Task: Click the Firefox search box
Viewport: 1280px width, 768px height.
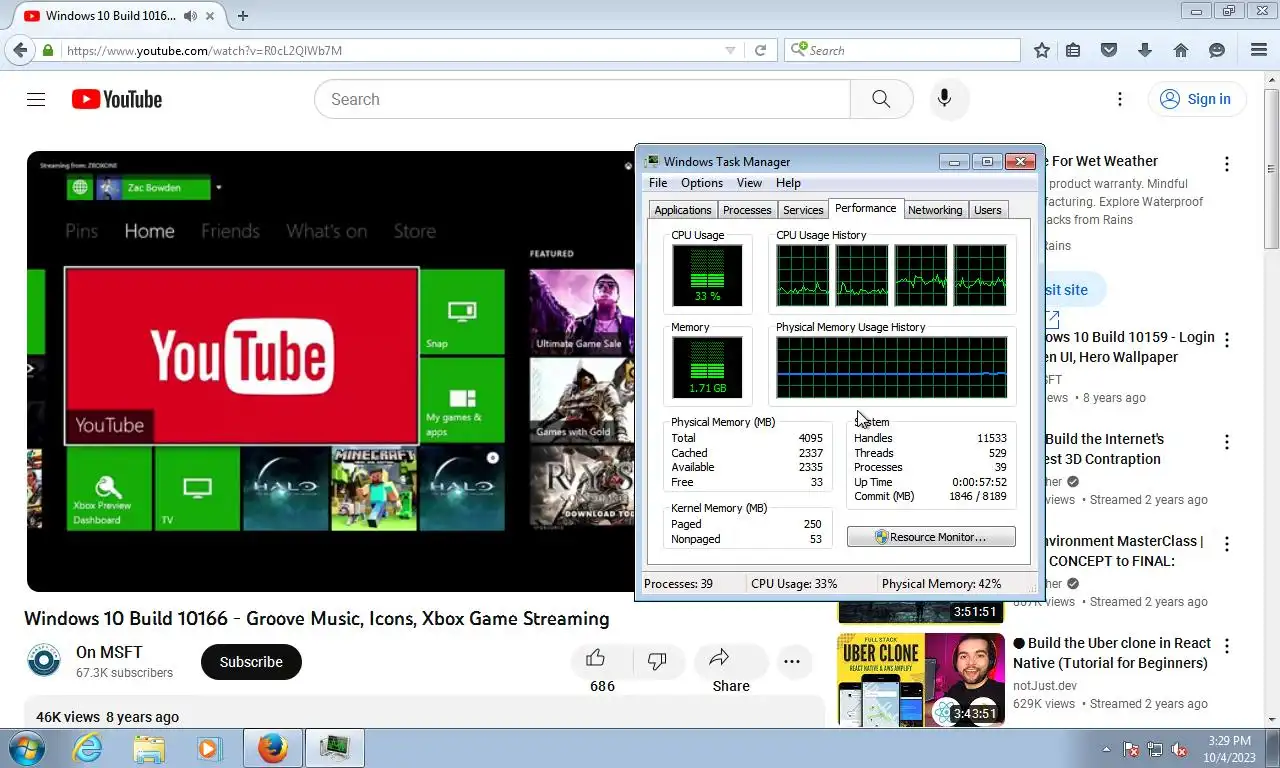Action: tap(902, 50)
